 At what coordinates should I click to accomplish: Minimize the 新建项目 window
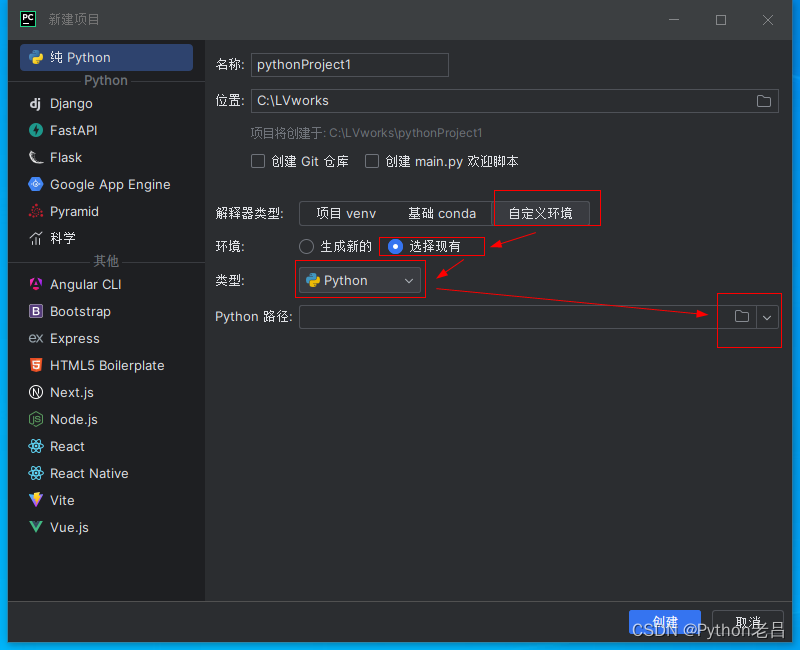coord(673,20)
